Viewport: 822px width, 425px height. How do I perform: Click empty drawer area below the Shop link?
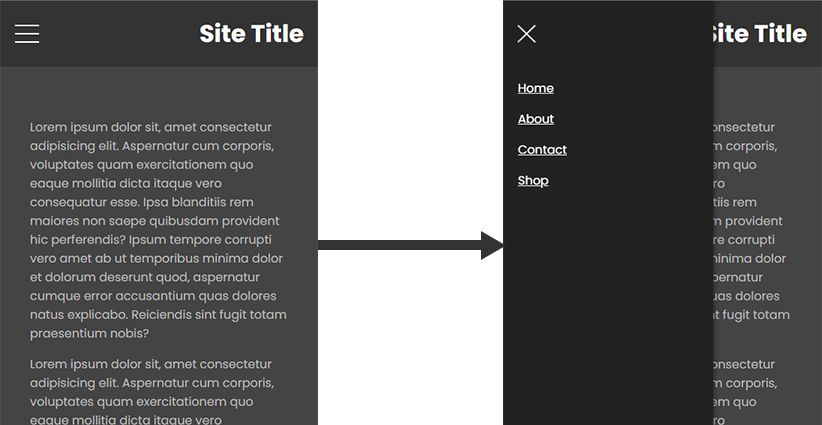coord(608,304)
